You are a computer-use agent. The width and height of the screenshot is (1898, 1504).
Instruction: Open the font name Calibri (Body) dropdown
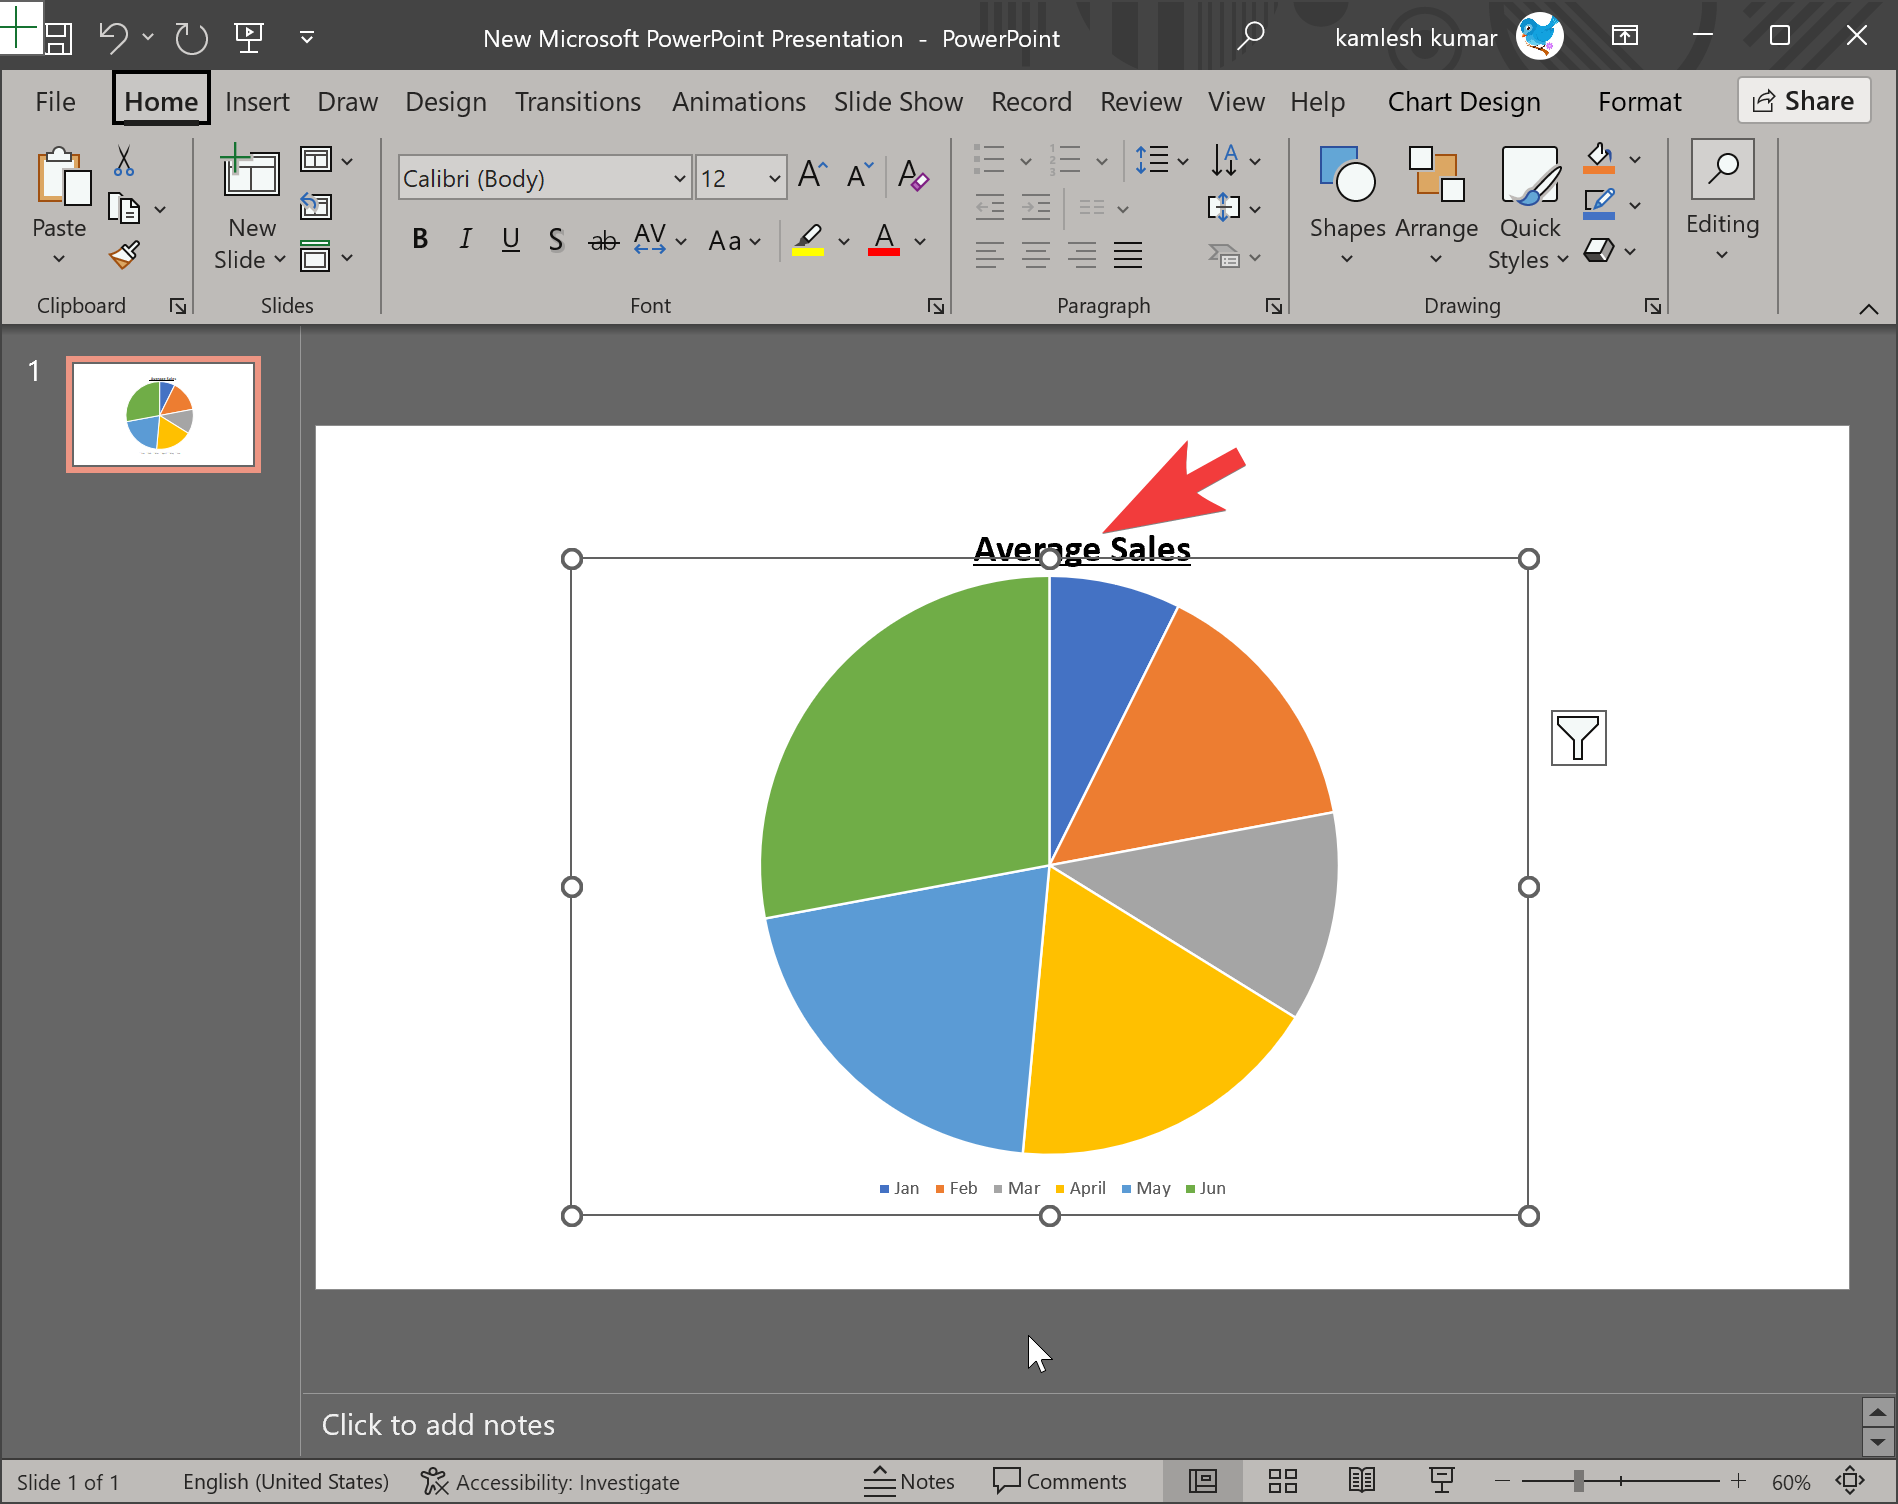(679, 179)
